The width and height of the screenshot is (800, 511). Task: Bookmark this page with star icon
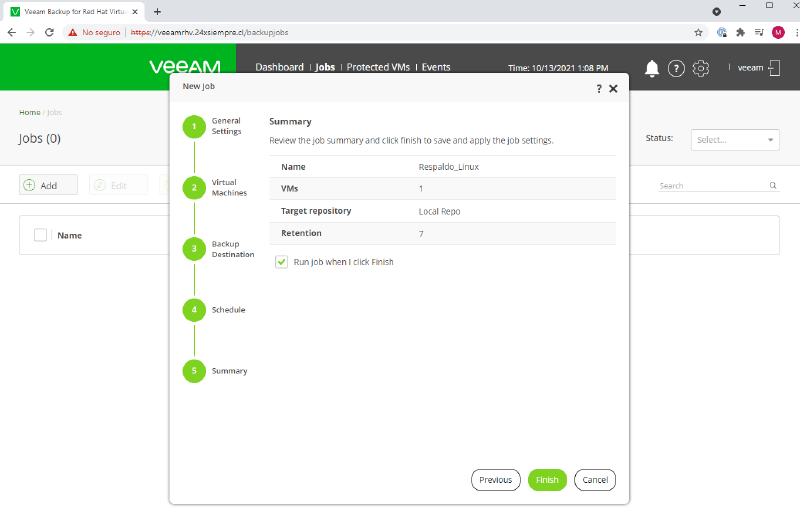[x=698, y=33]
